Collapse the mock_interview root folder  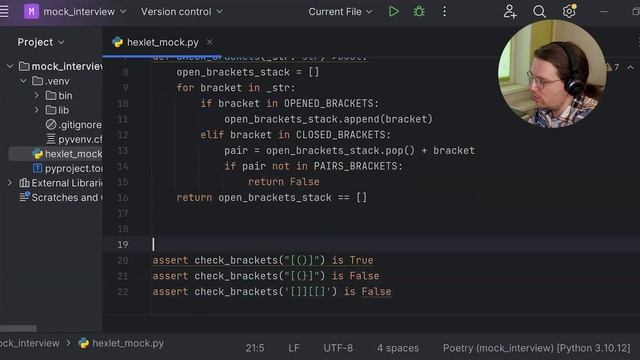pyautogui.click(x=10, y=66)
